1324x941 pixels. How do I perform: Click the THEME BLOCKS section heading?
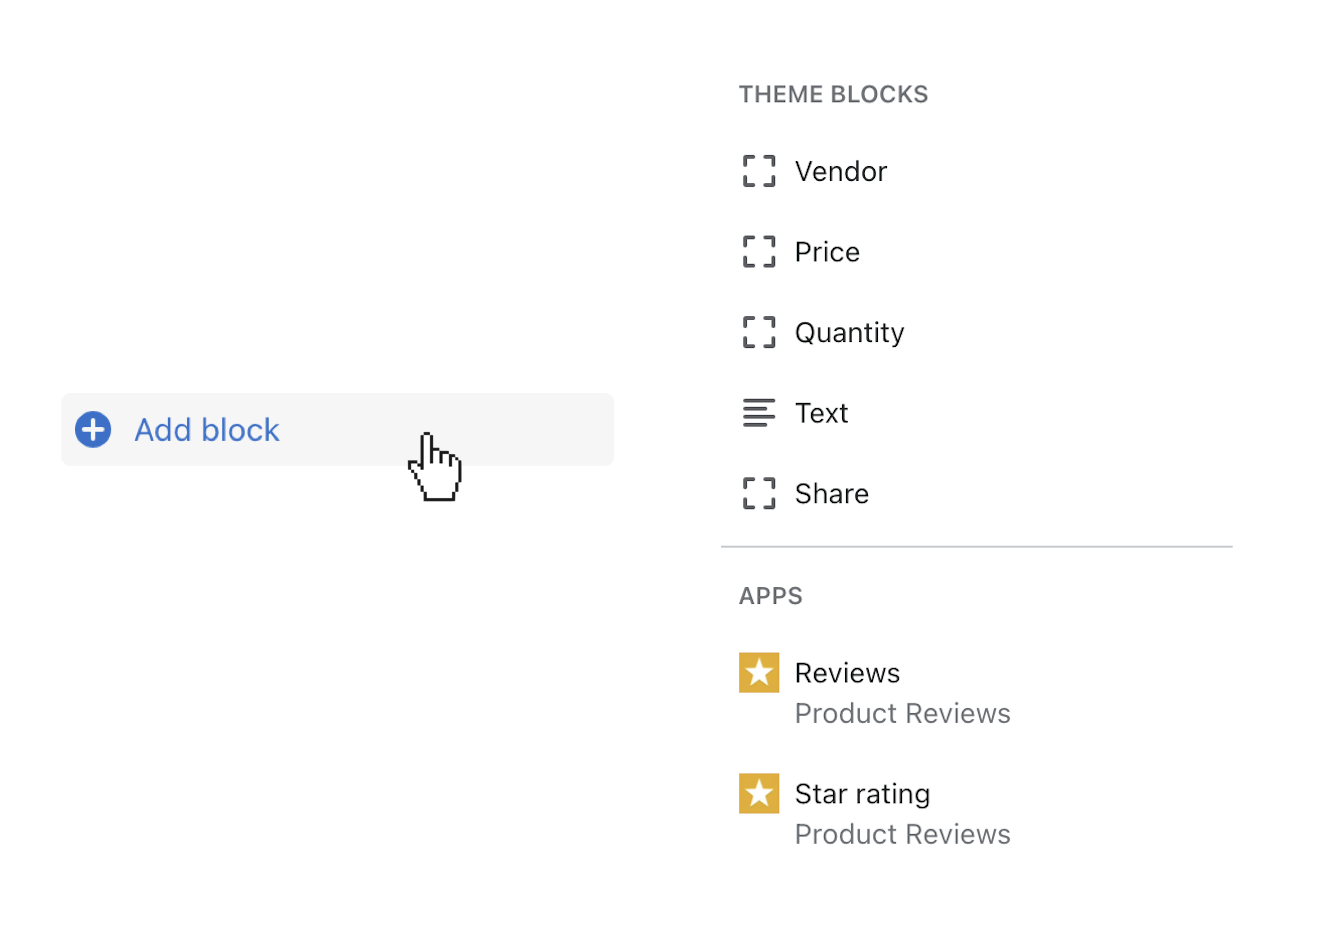[x=833, y=95]
